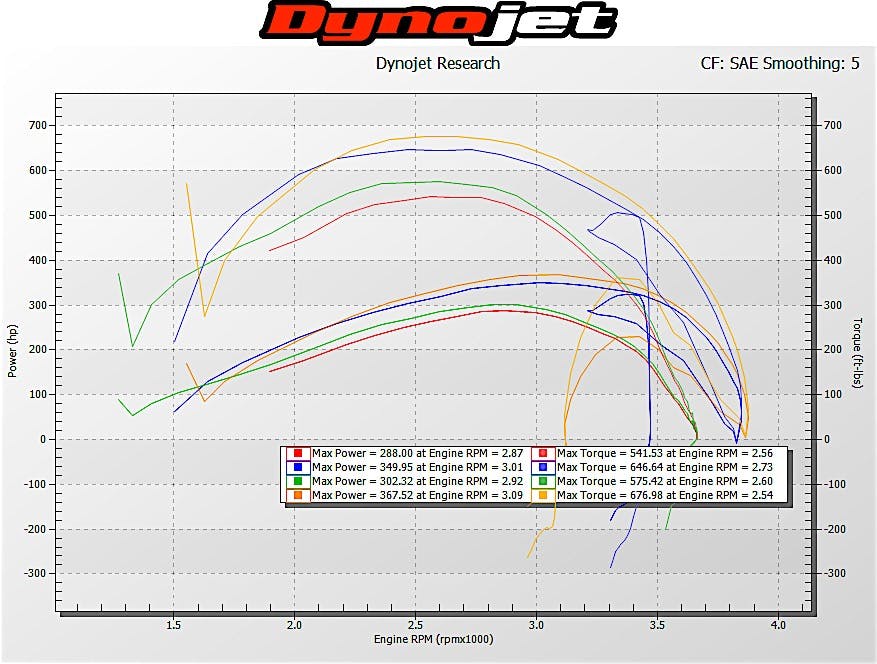Image resolution: width=877 pixels, height=664 pixels.
Task: Click the green Max Torque 575.42 legend swatch
Action: tap(543, 481)
